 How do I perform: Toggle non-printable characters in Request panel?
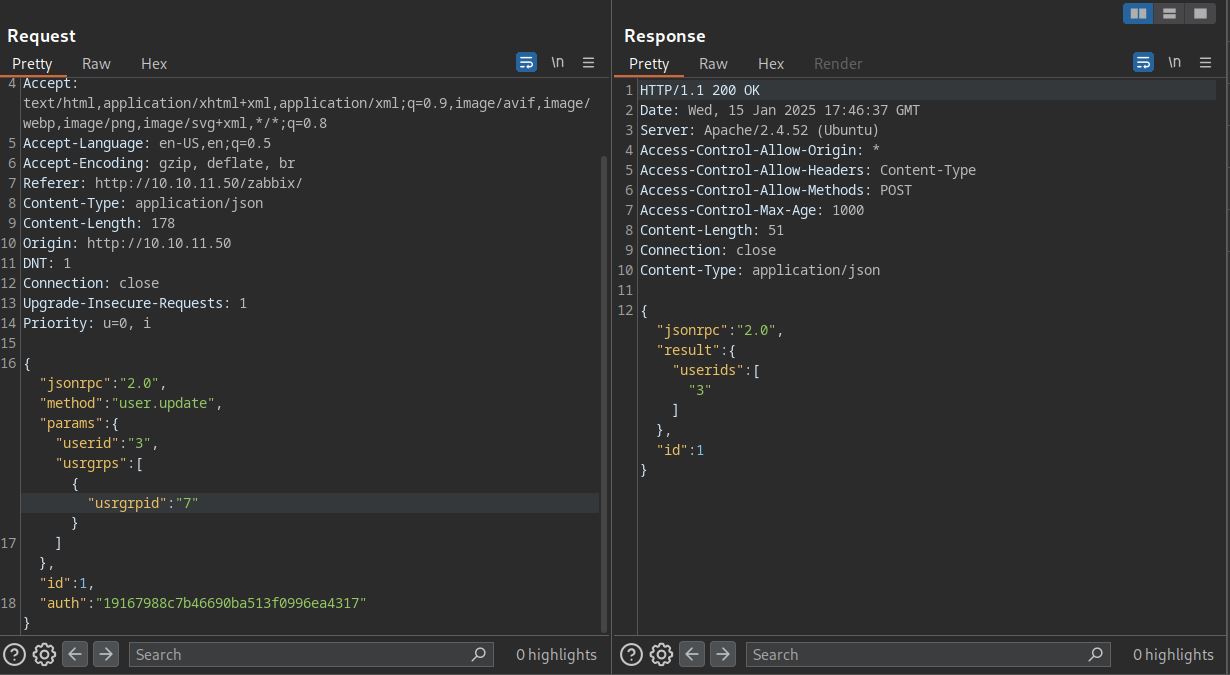pos(557,62)
